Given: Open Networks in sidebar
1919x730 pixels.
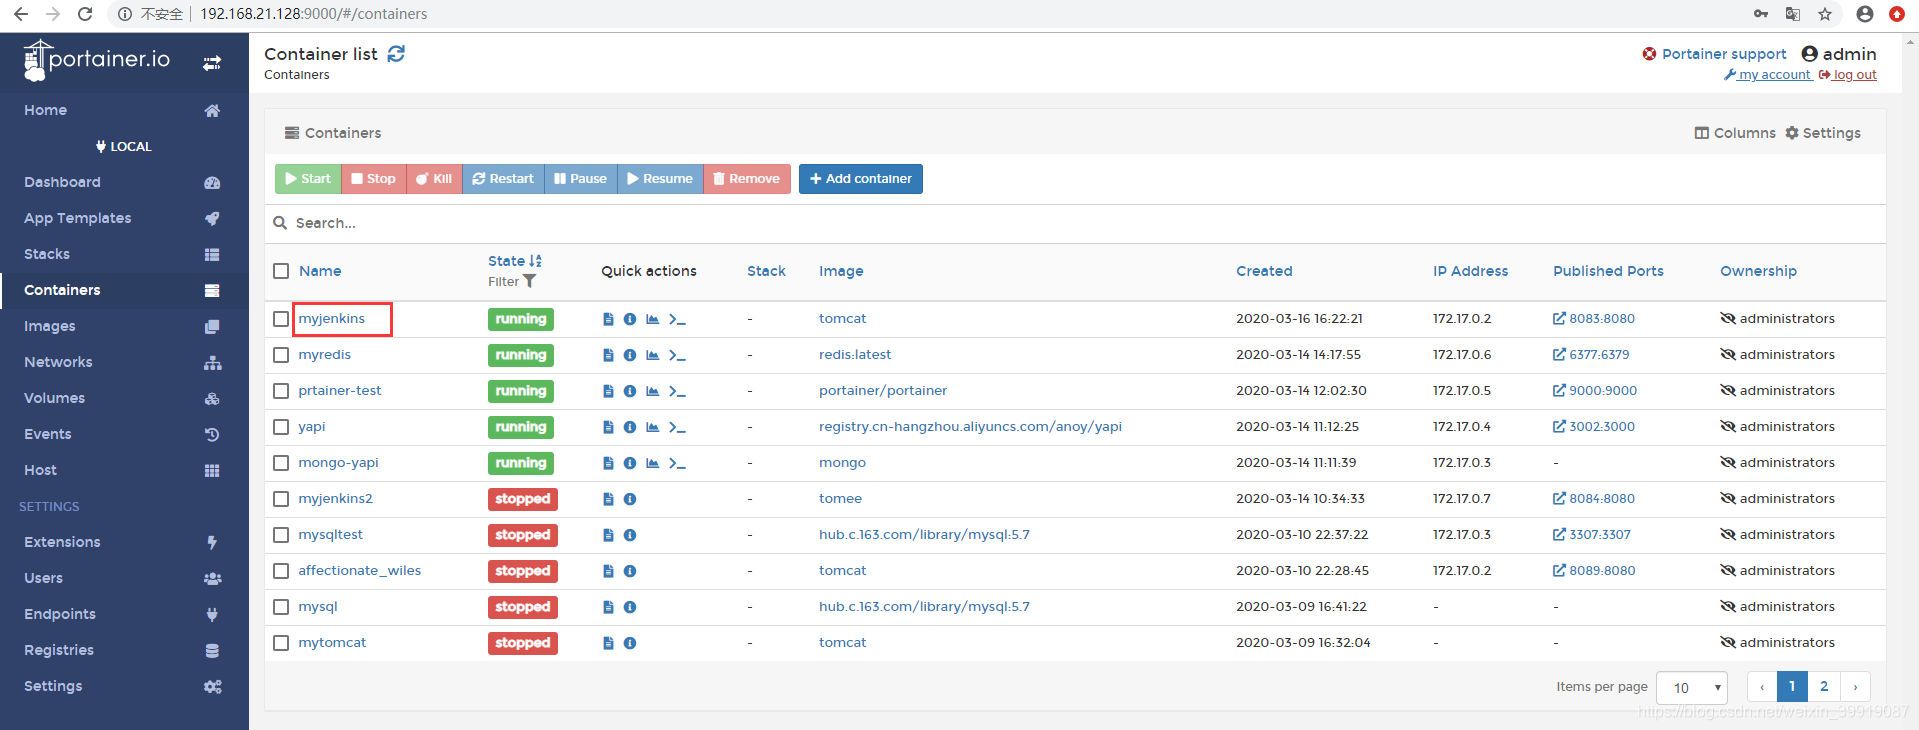Looking at the screenshot, I should tap(124, 362).
